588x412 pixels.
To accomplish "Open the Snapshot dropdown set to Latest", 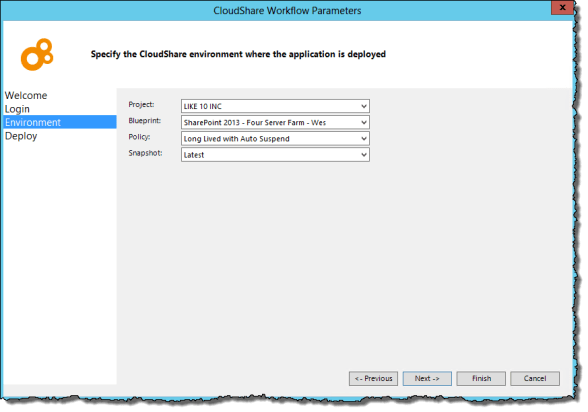I will click(275, 154).
